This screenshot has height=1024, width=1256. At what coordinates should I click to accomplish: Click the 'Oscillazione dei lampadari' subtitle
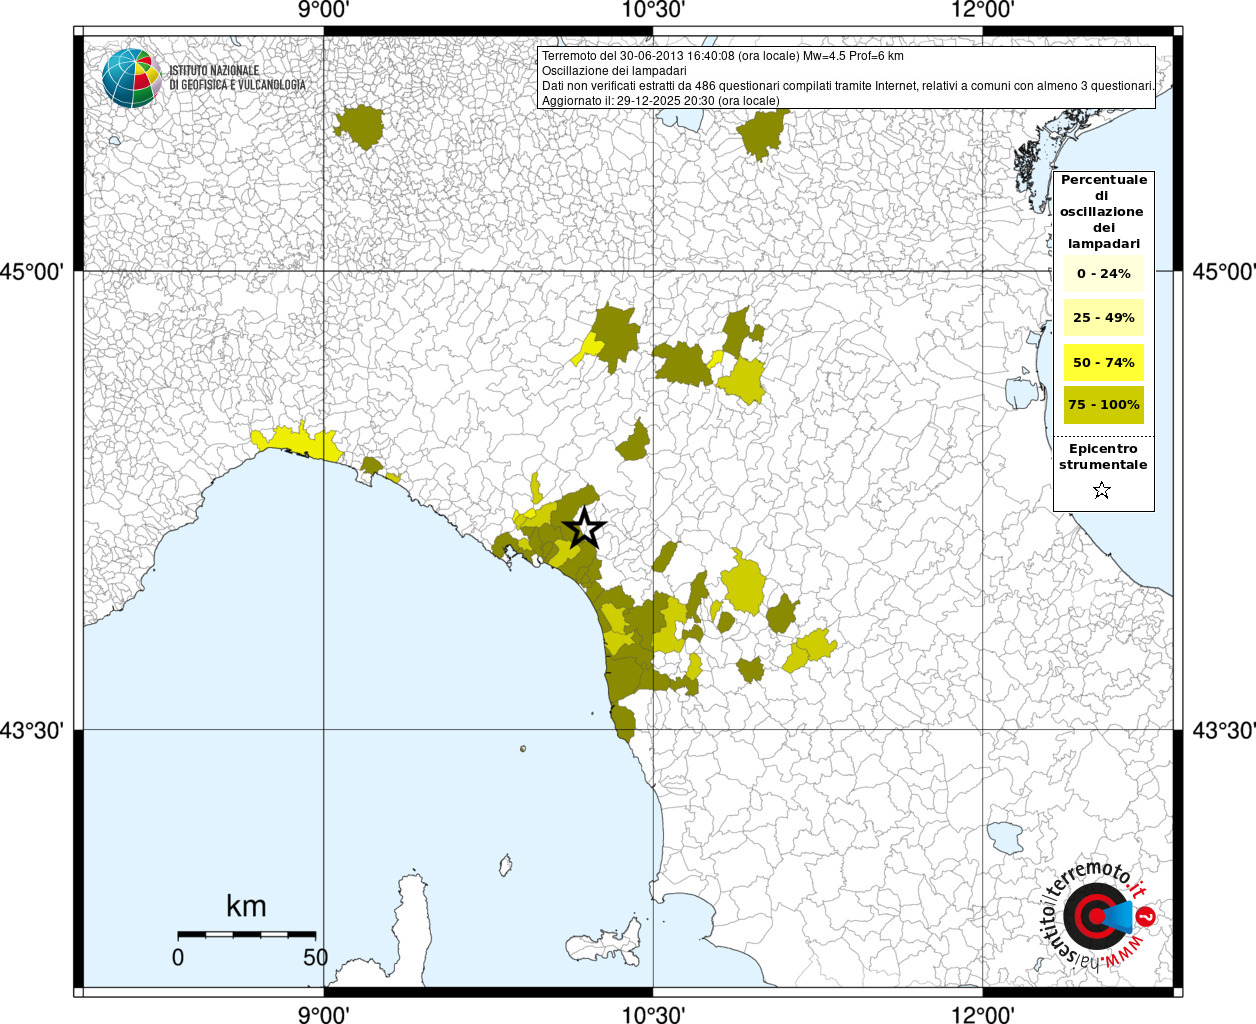(614, 71)
